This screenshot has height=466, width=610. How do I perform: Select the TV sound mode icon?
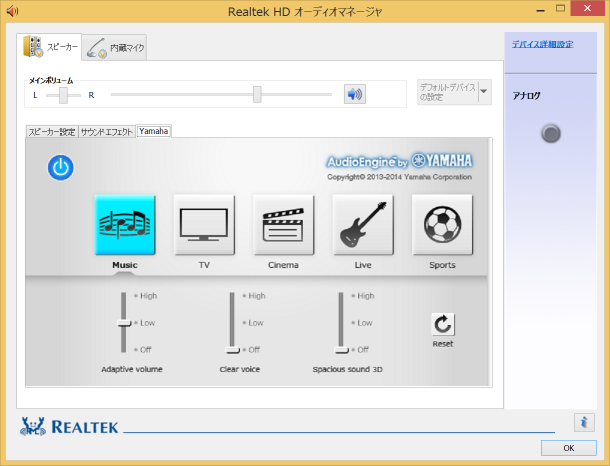204,225
